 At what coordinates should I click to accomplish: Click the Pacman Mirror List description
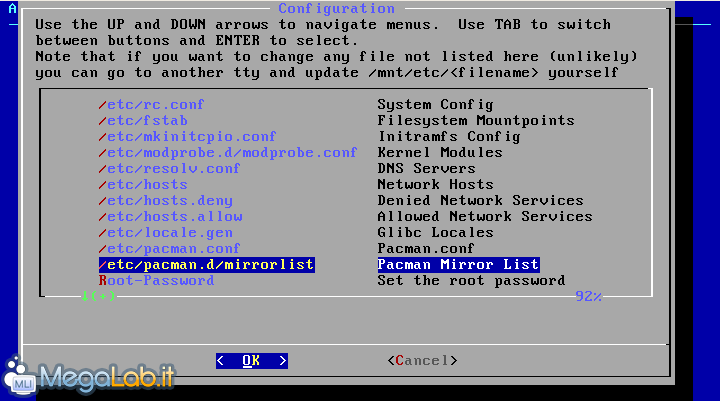pyautogui.click(x=458, y=265)
